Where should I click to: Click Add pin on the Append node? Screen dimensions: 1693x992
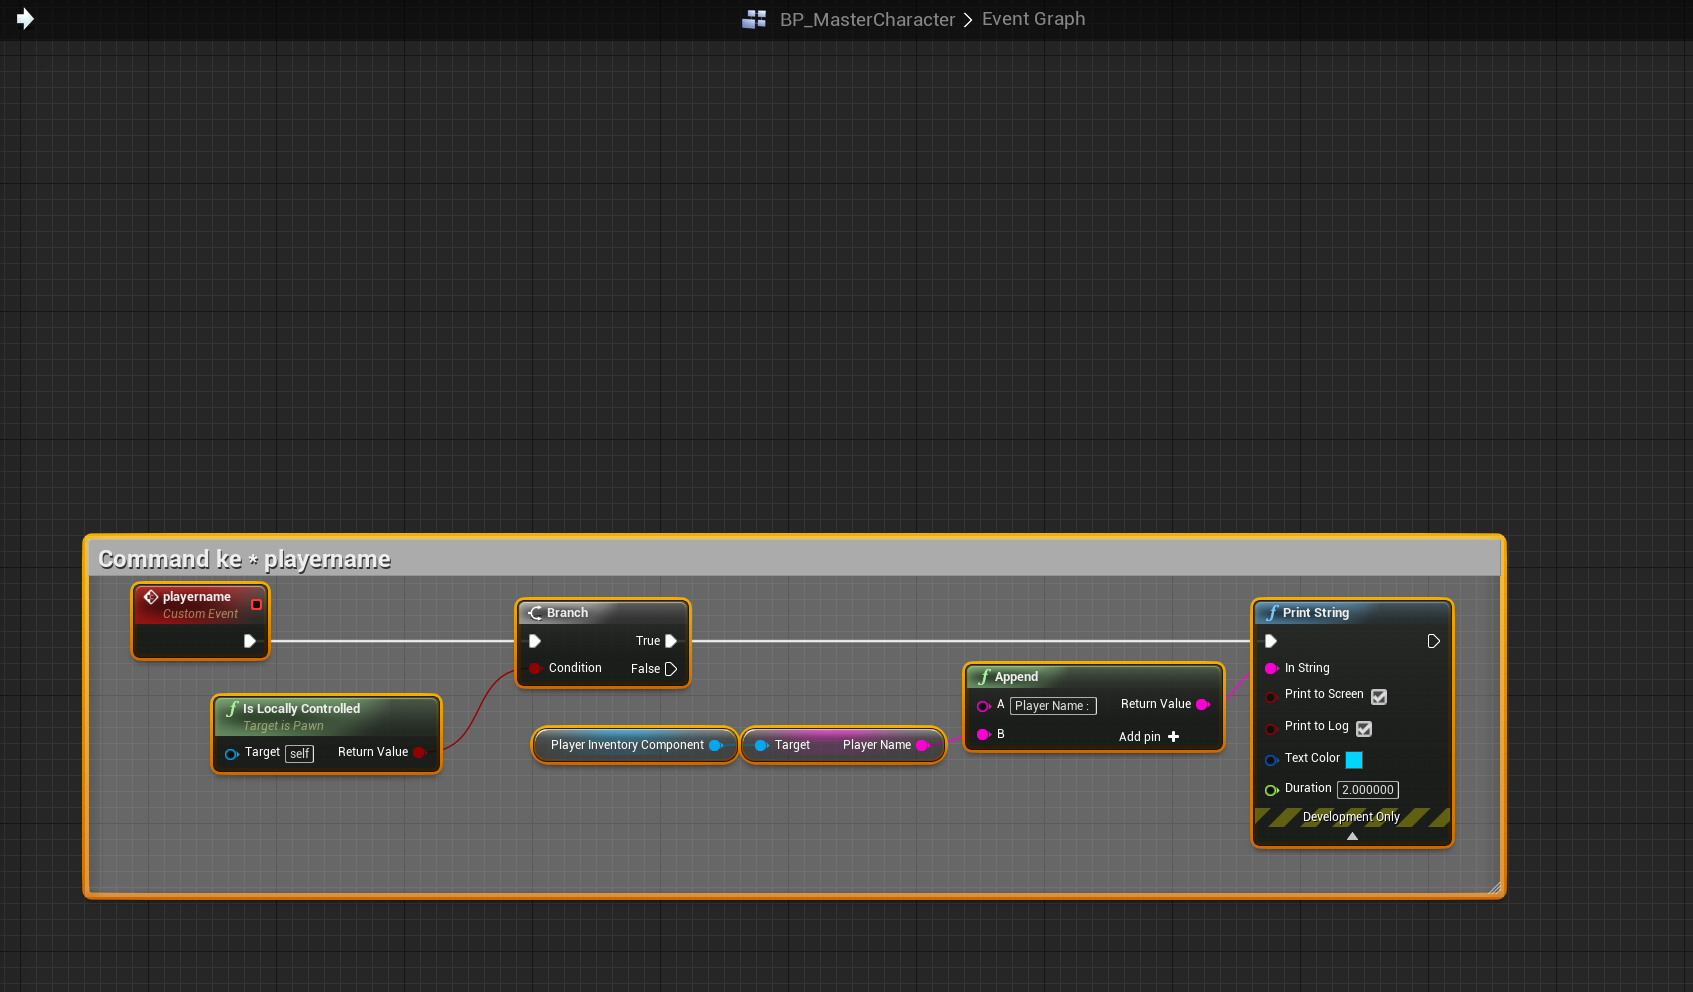pos(1148,737)
